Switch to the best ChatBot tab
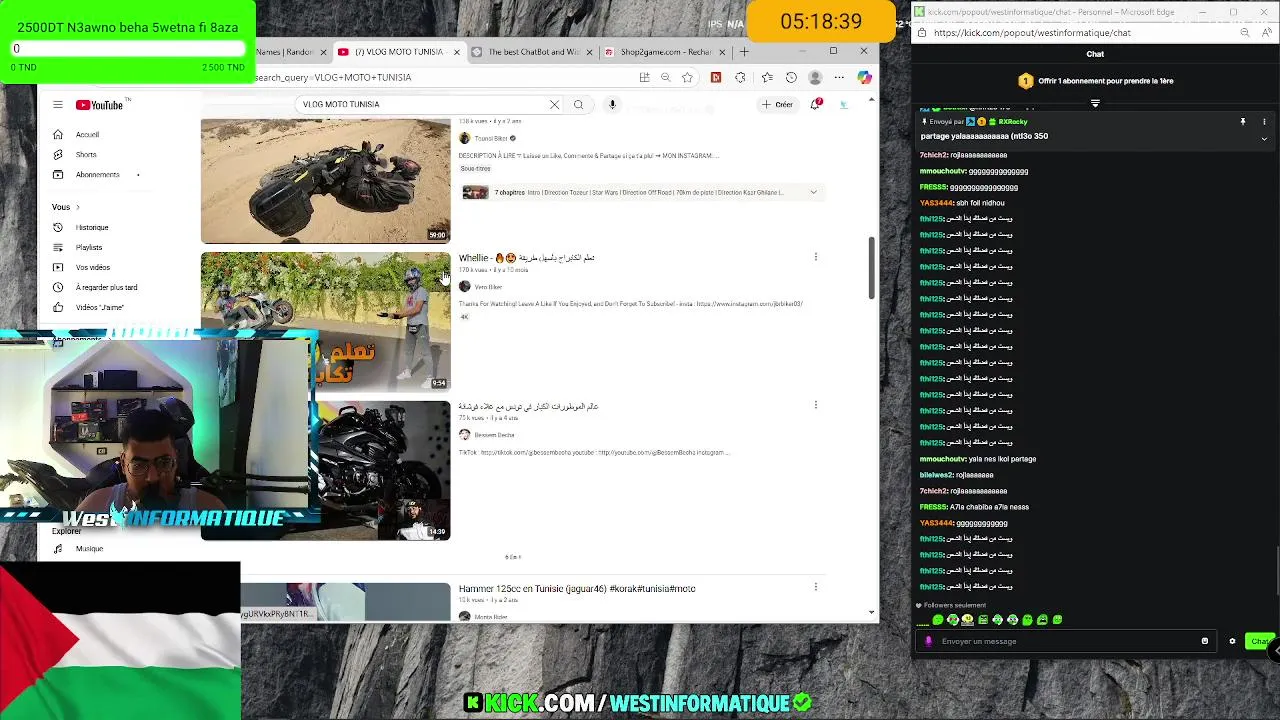1280x720 pixels. [532, 52]
